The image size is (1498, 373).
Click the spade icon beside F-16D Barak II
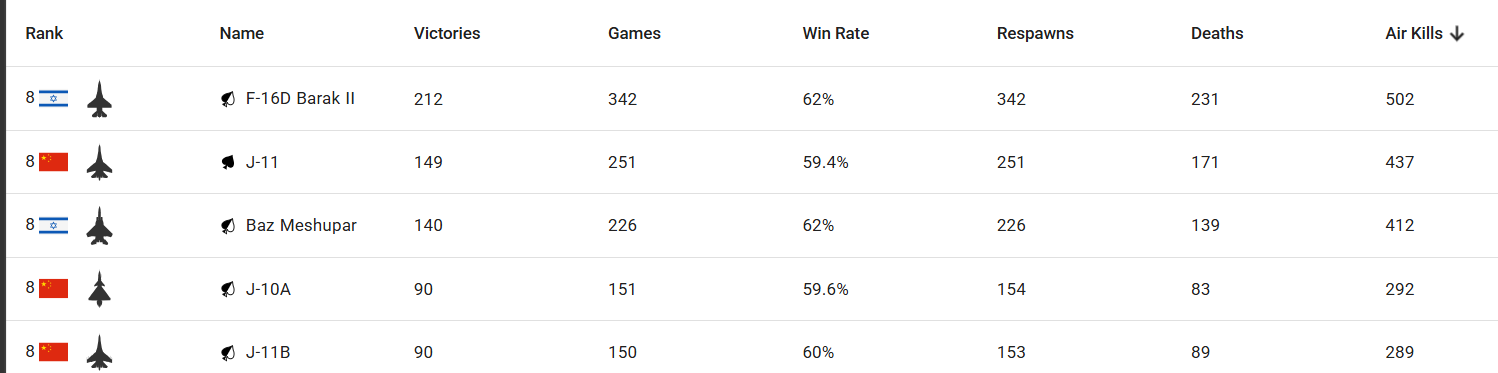228,99
